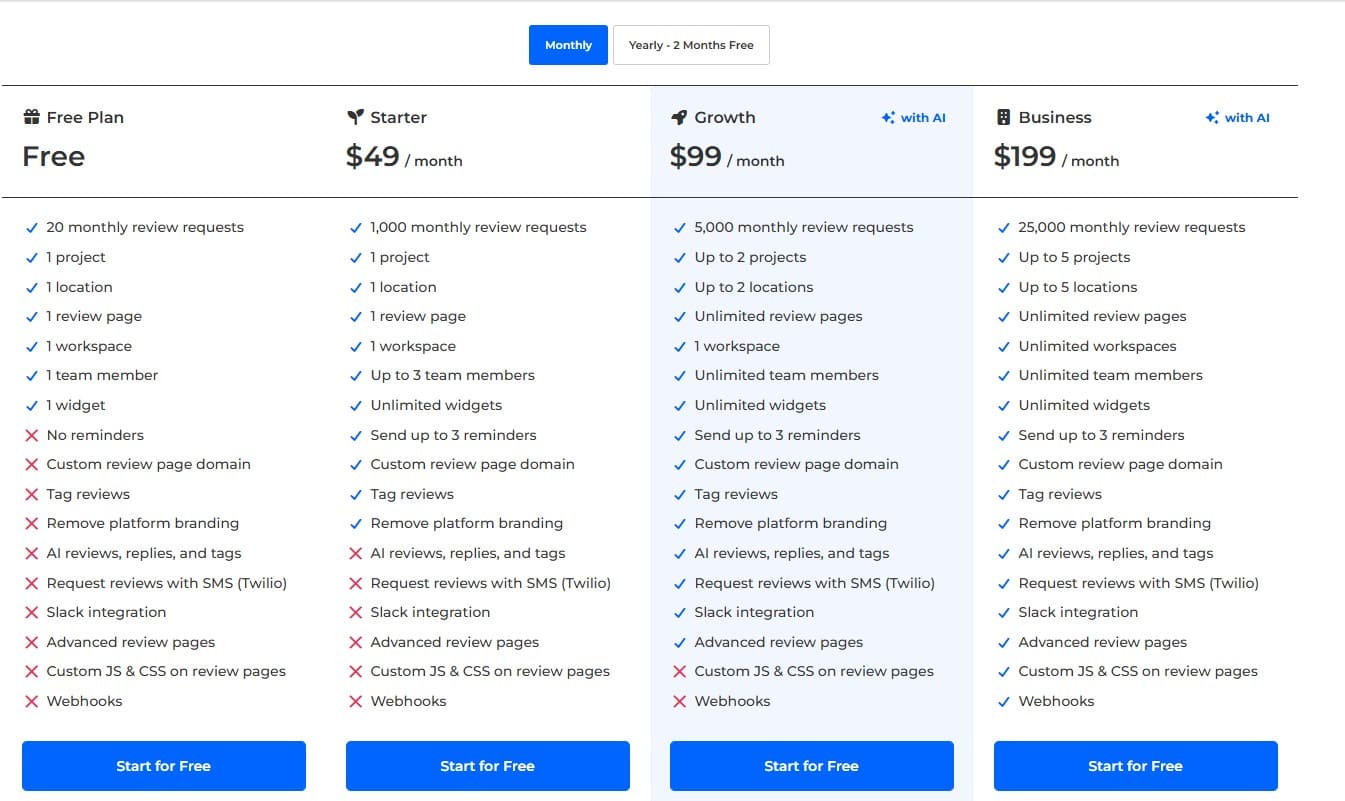
Task: Click the red X next to Webhooks in Growth
Action: coord(680,701)
